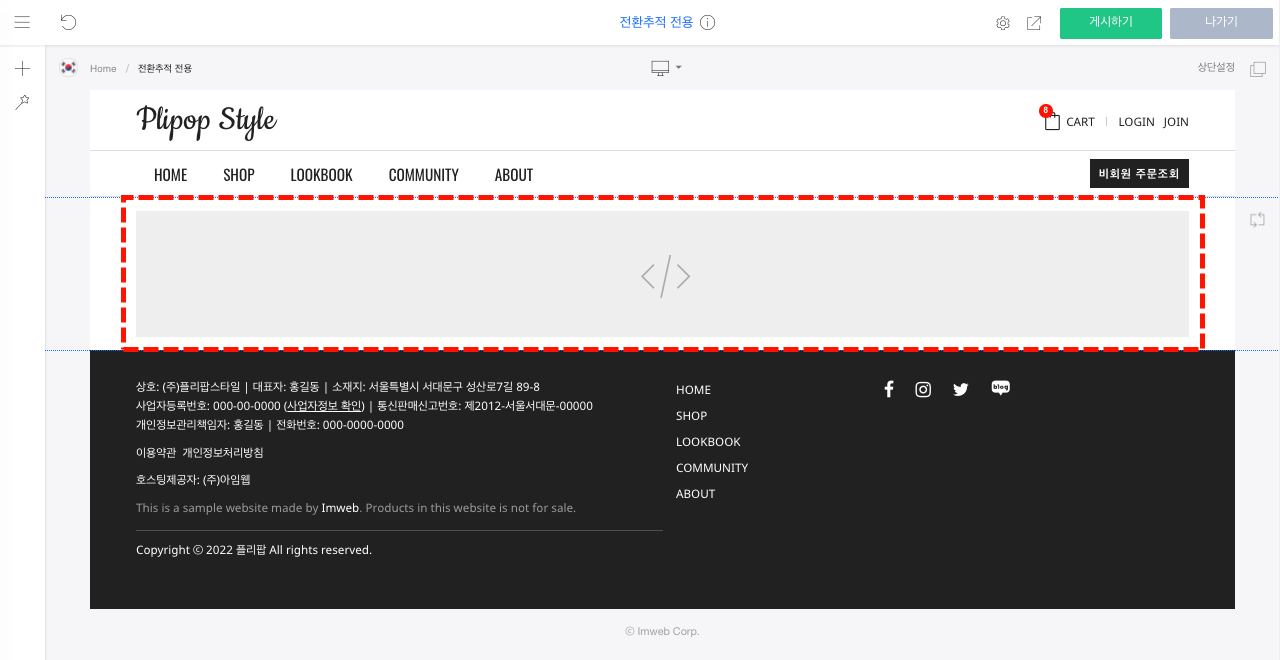Click the red cart count badge
Image resolution: width=1280 pixels, height=660 pixels.
coord(1046,110)
